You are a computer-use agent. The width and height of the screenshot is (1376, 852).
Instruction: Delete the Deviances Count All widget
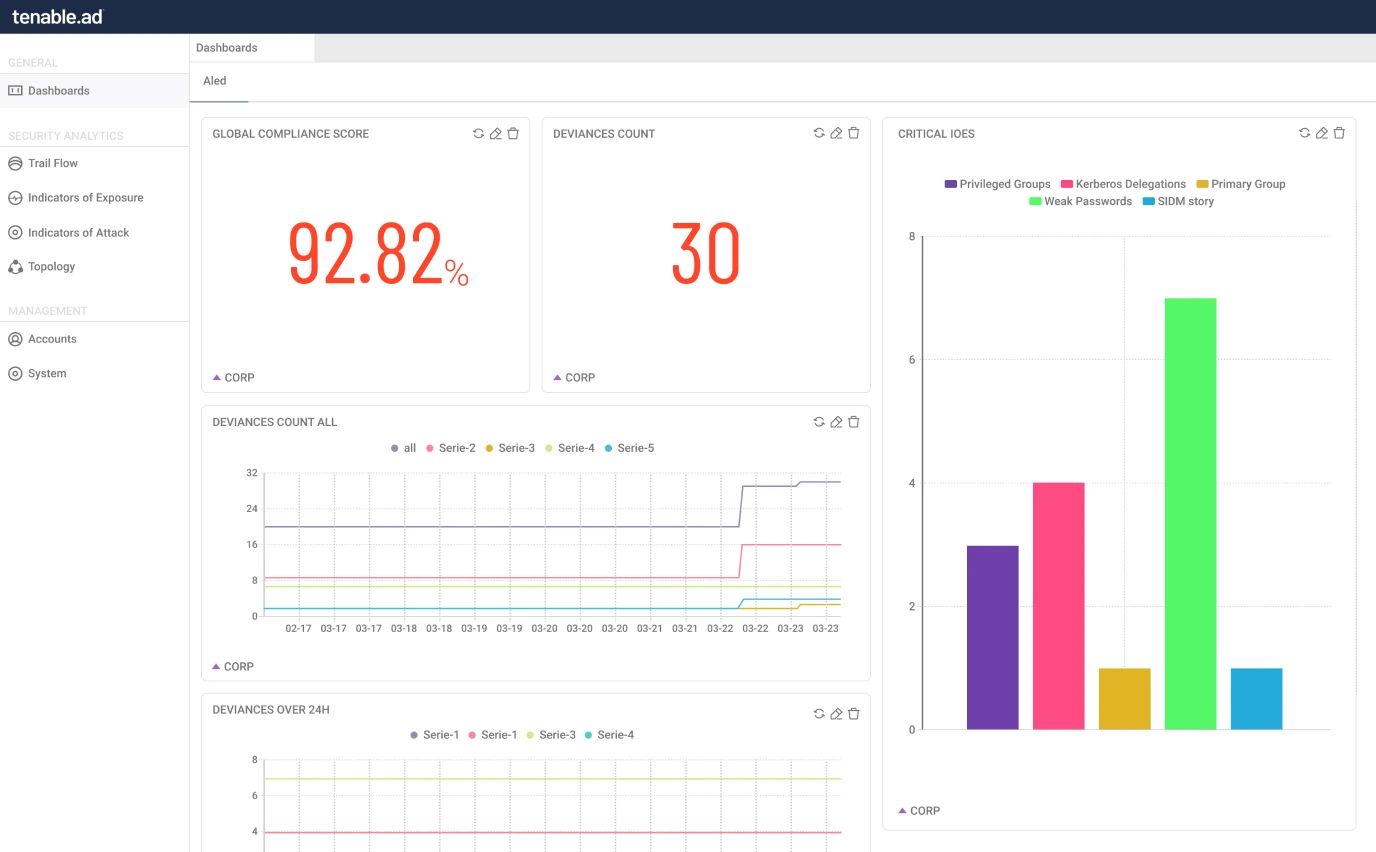point(854,422)
